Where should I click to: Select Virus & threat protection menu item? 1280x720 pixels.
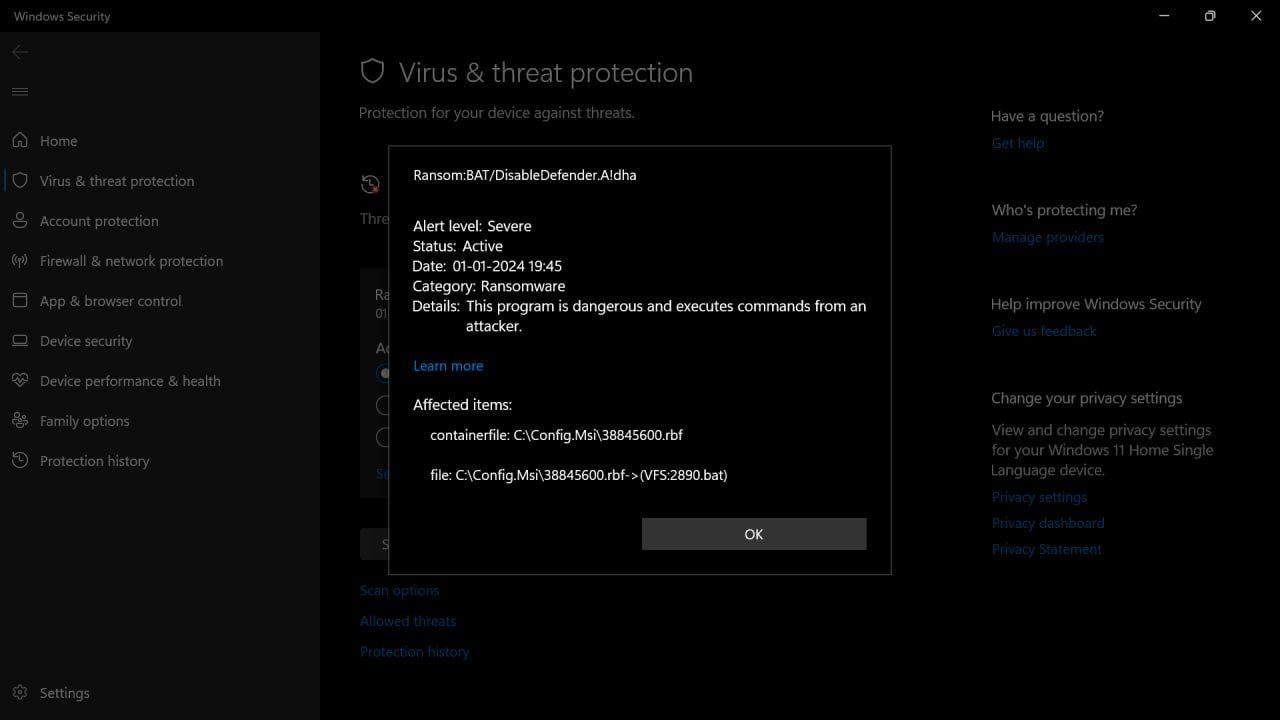116,181
